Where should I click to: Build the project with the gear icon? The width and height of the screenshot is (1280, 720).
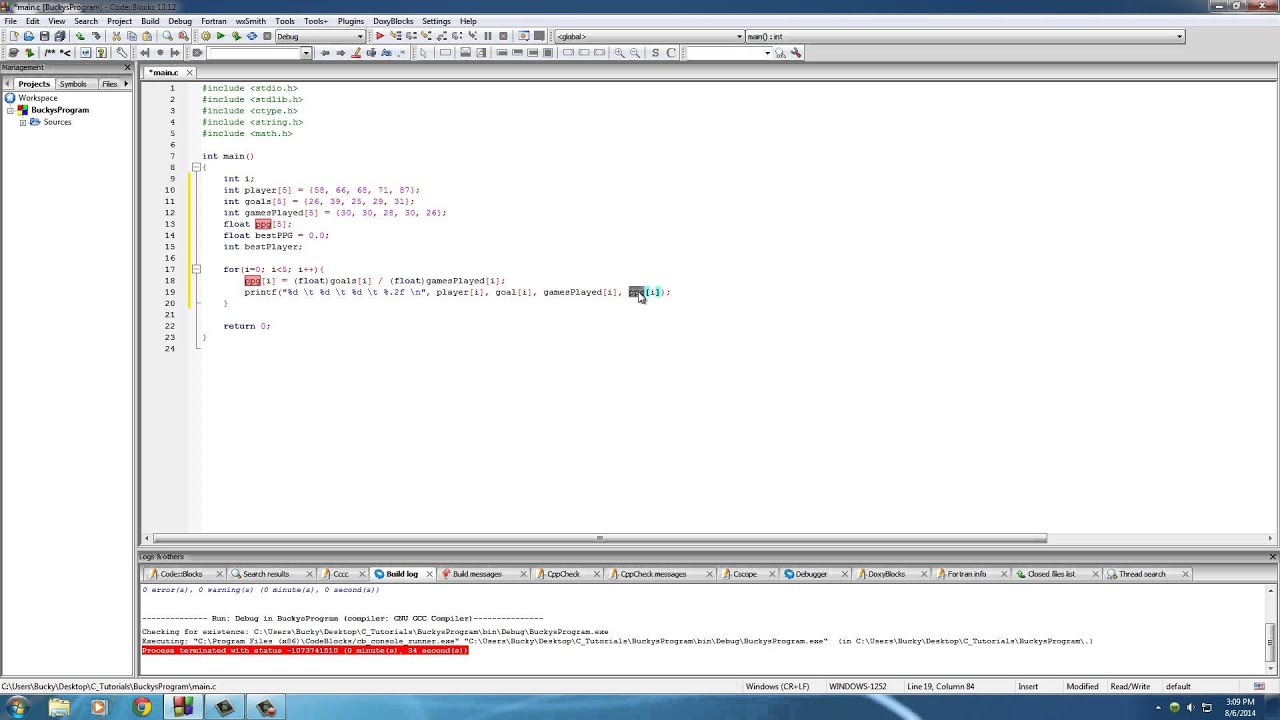(x=205, y=36)
